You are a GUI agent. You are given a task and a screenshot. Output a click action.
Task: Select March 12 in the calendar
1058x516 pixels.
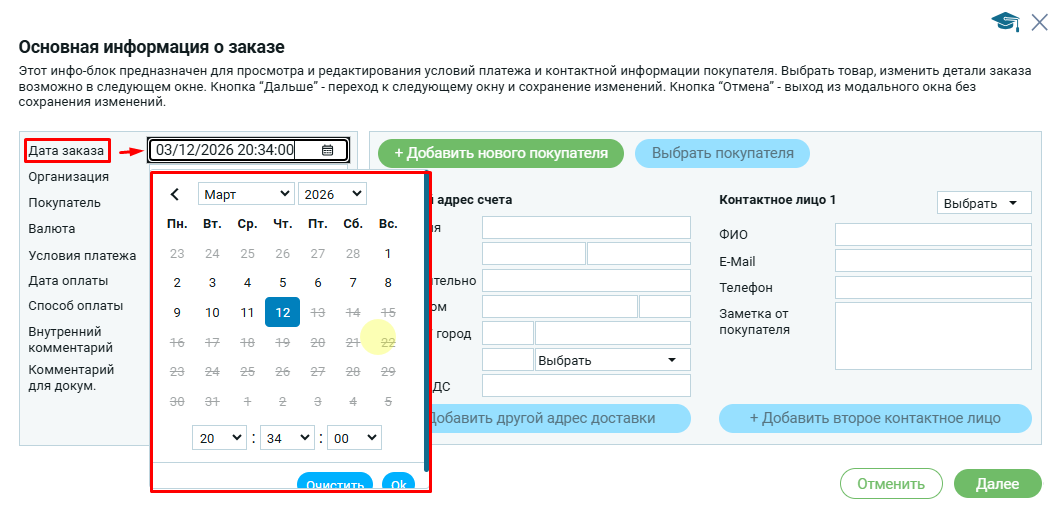(282, 312)
